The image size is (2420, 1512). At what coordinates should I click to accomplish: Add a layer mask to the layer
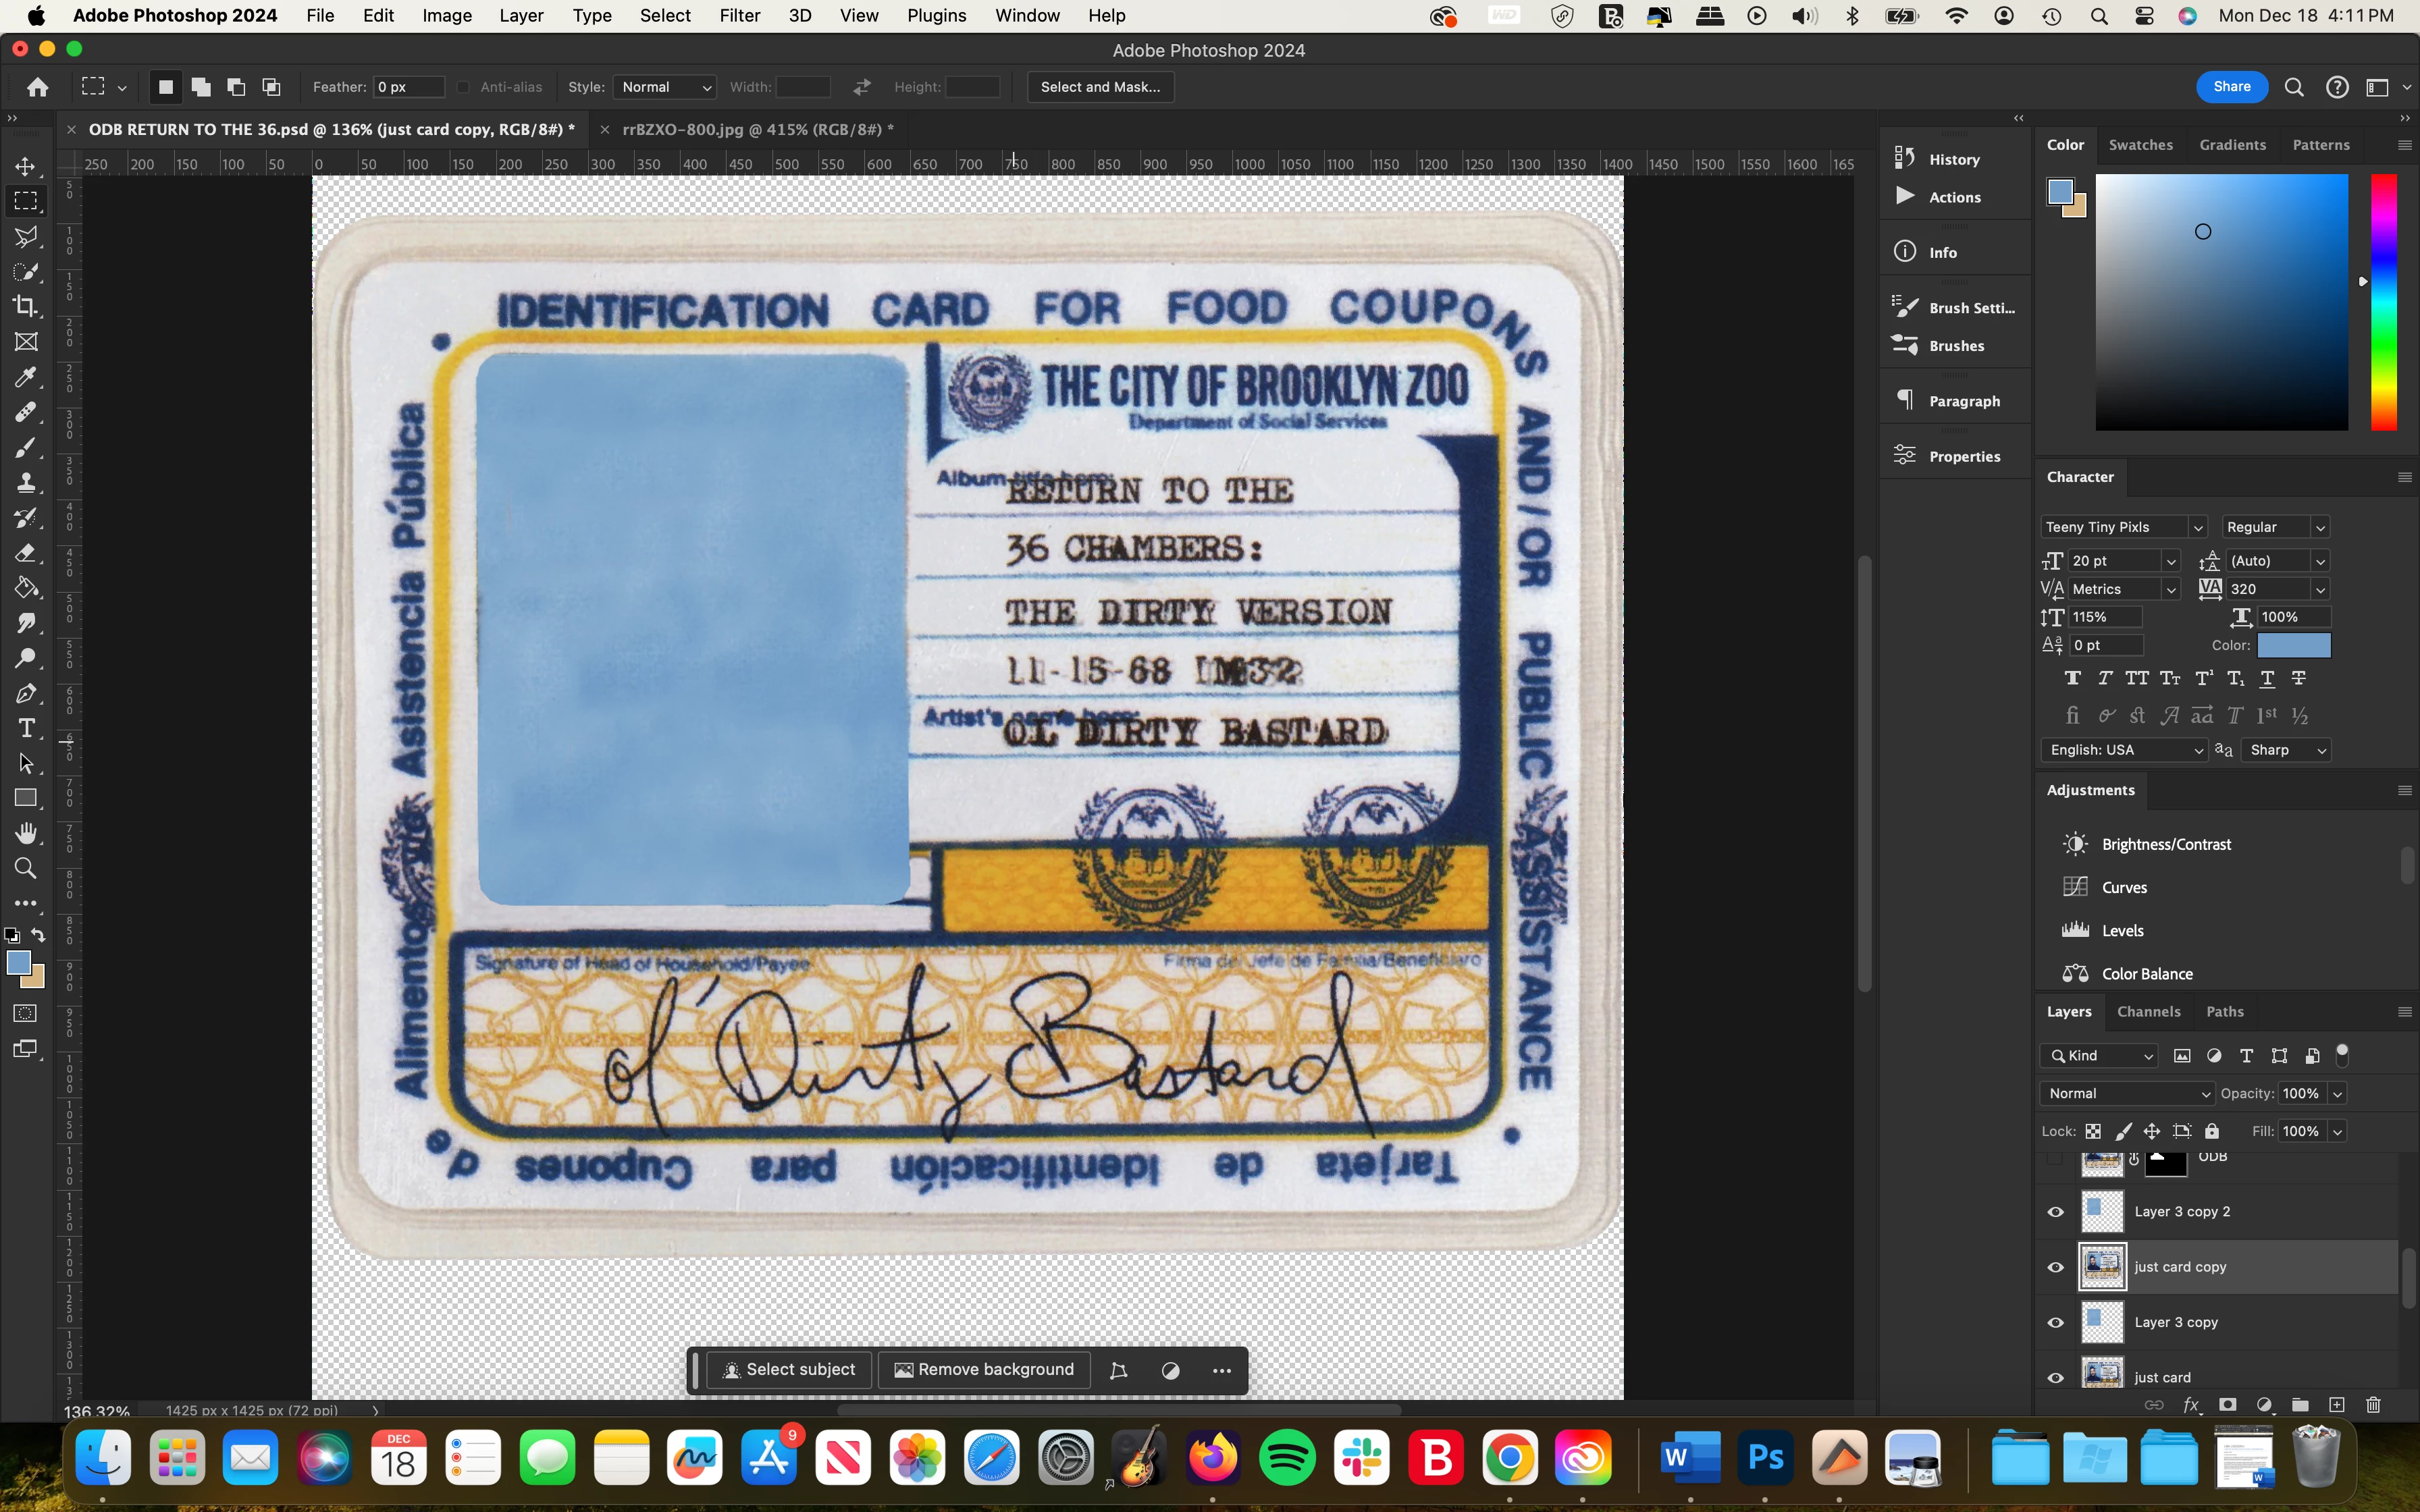[2227, 1405]
